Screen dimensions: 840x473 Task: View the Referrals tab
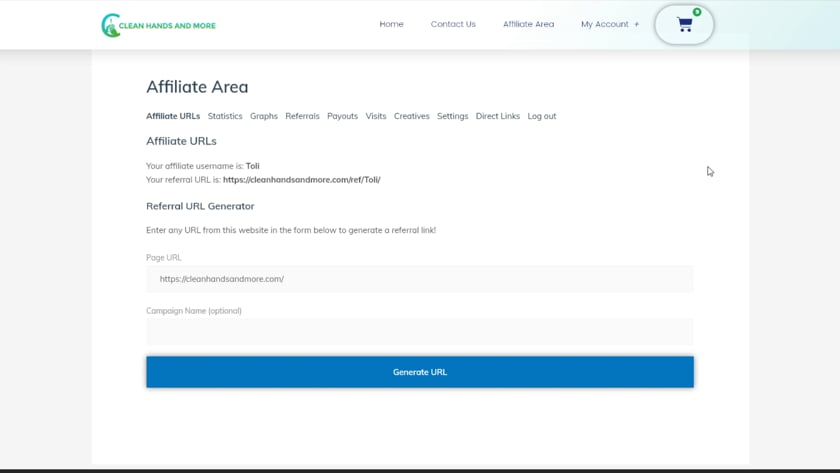click(x=302, y=116)
